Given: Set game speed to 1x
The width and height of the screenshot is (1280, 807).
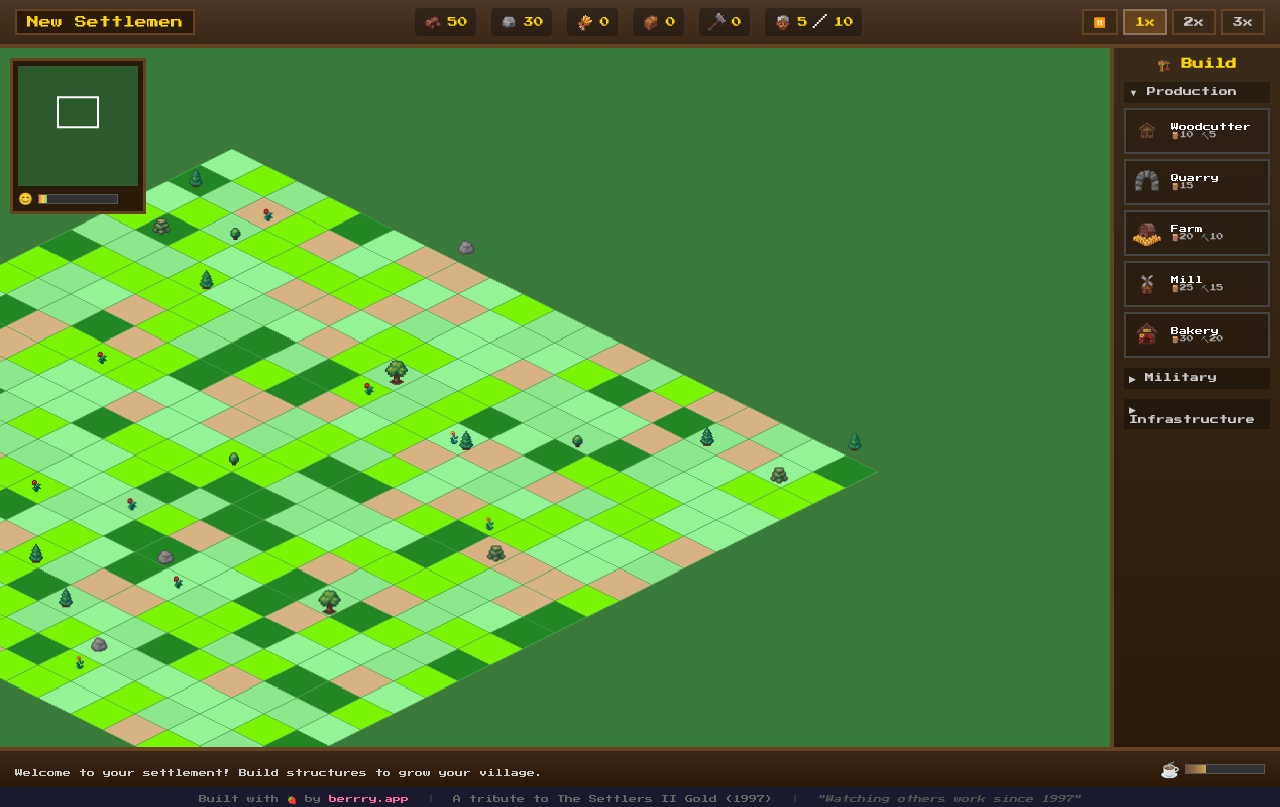Looking at the screenshot, I should click(x=1144, y=22).
